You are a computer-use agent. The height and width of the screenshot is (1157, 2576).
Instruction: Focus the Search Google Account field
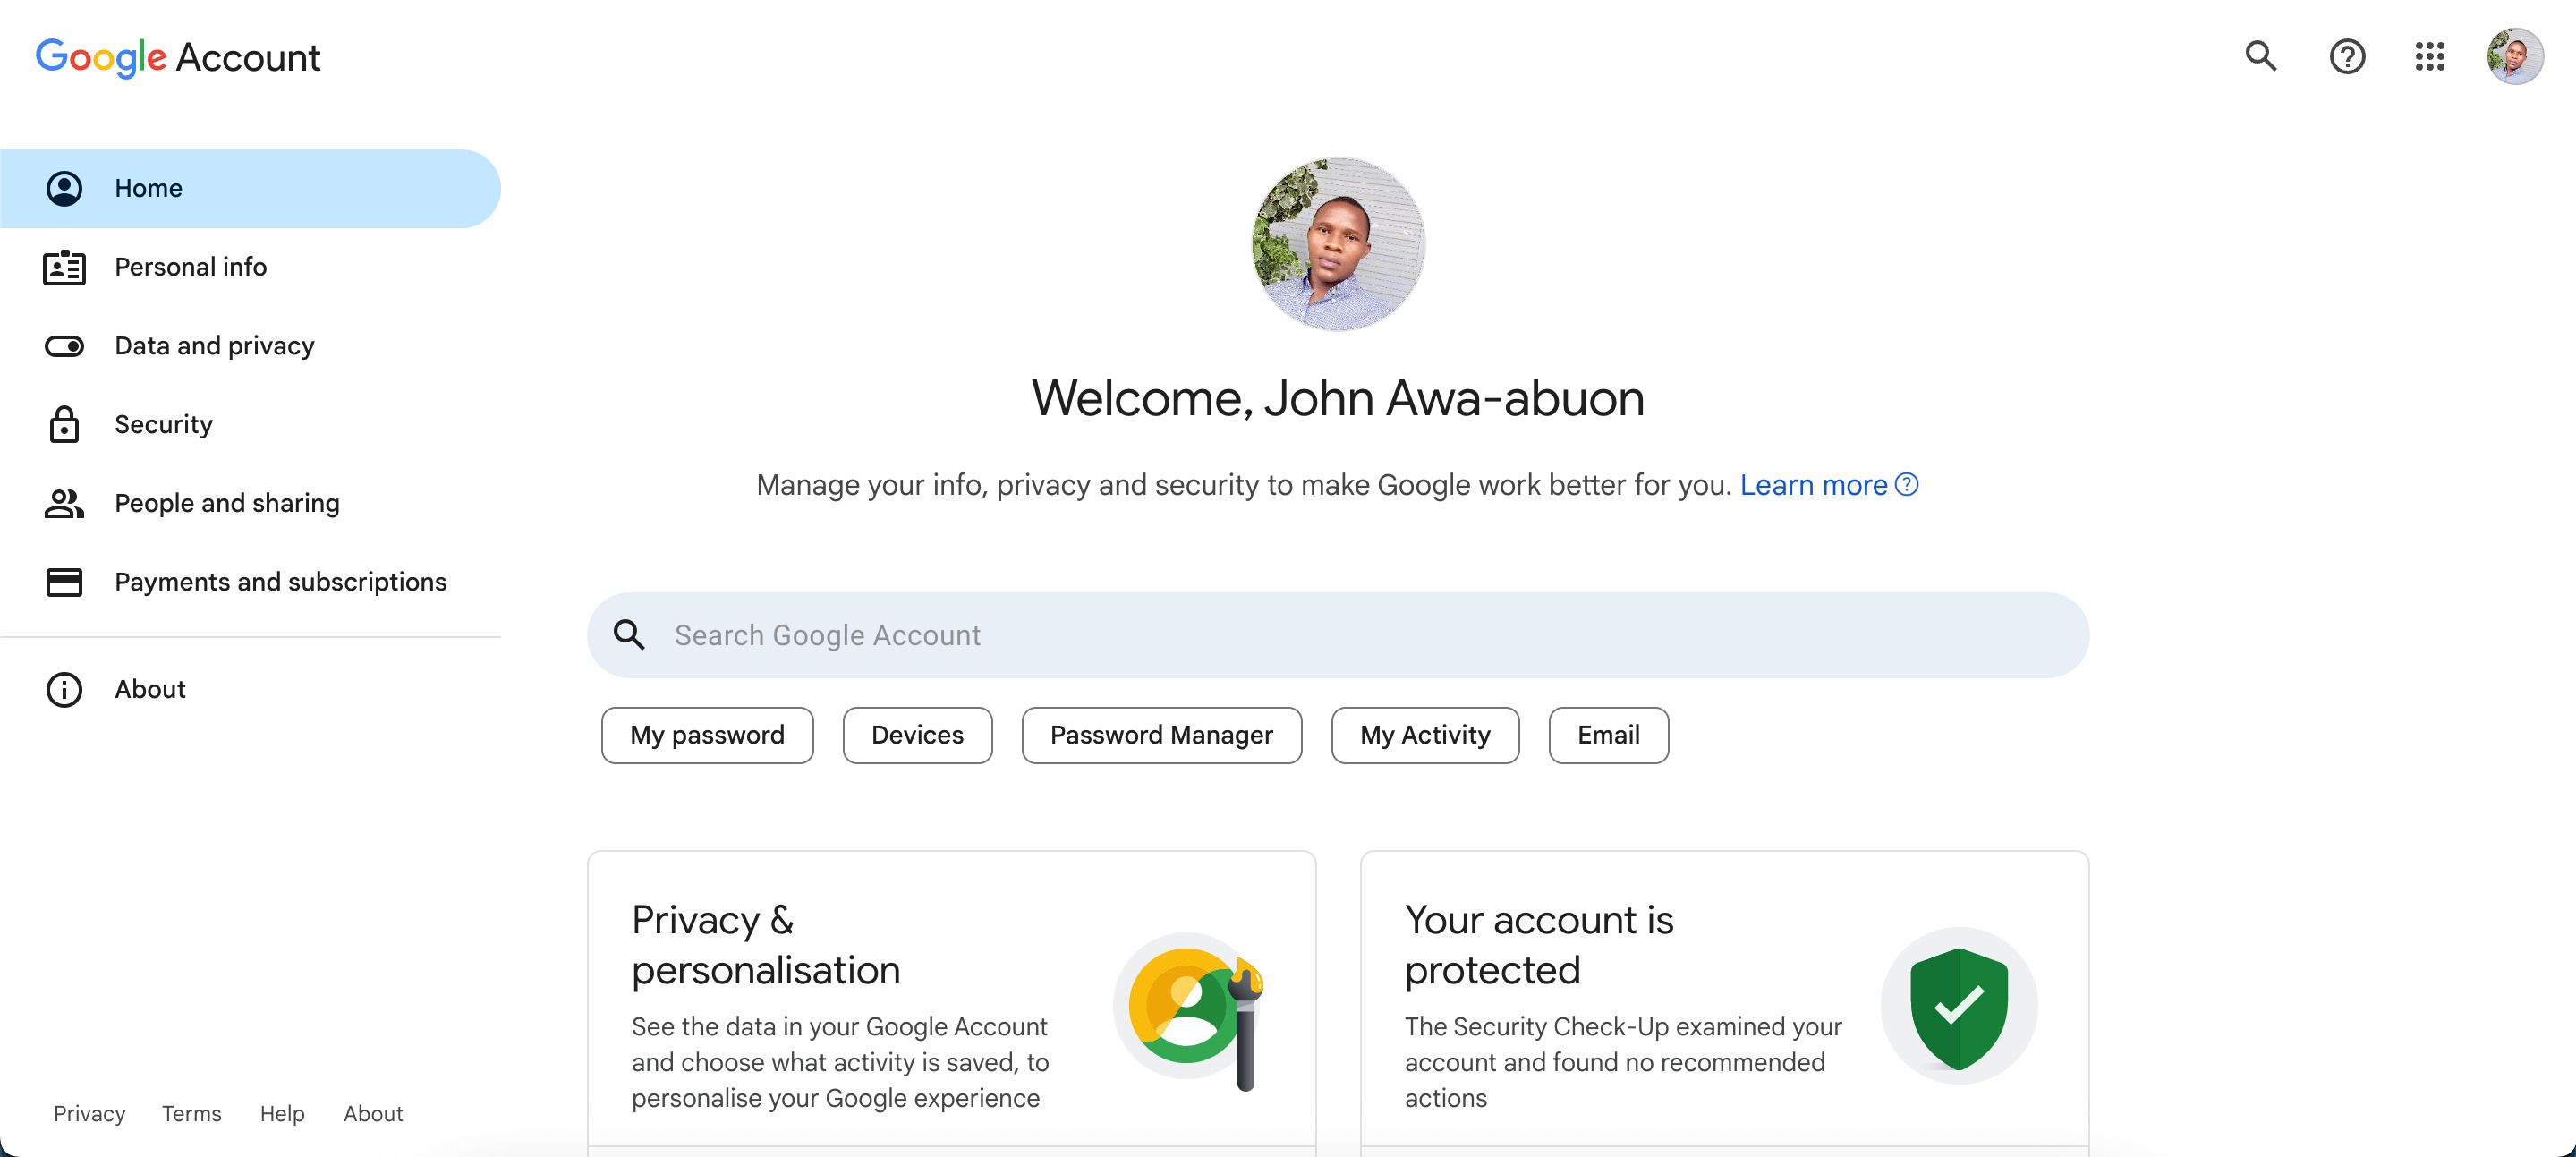point(1336,635)
